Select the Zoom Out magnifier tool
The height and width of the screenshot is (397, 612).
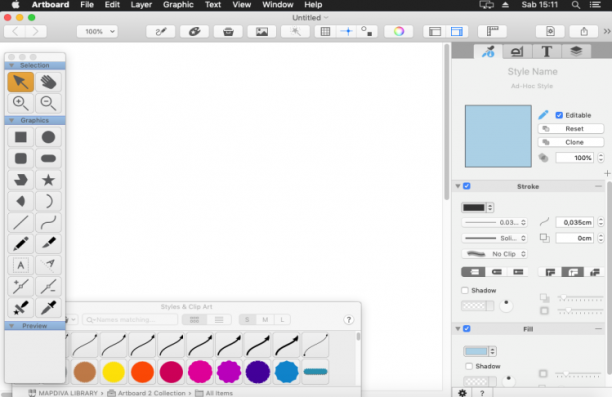click(48, 103)
